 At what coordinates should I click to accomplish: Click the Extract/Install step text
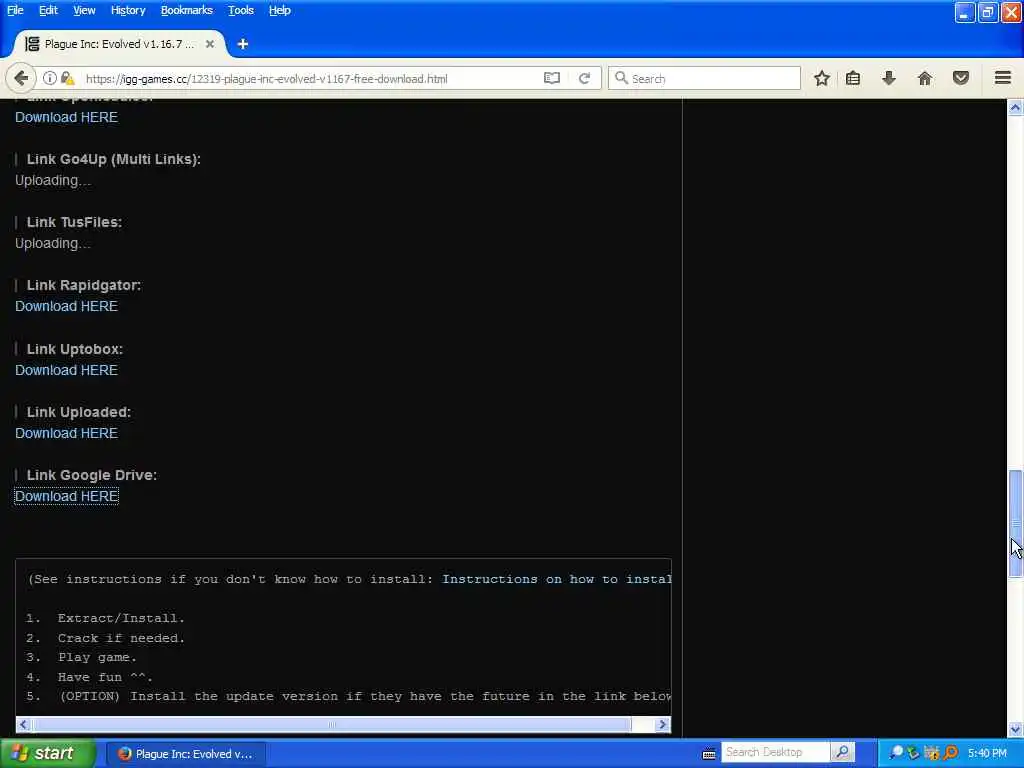[x=121, y=618]
